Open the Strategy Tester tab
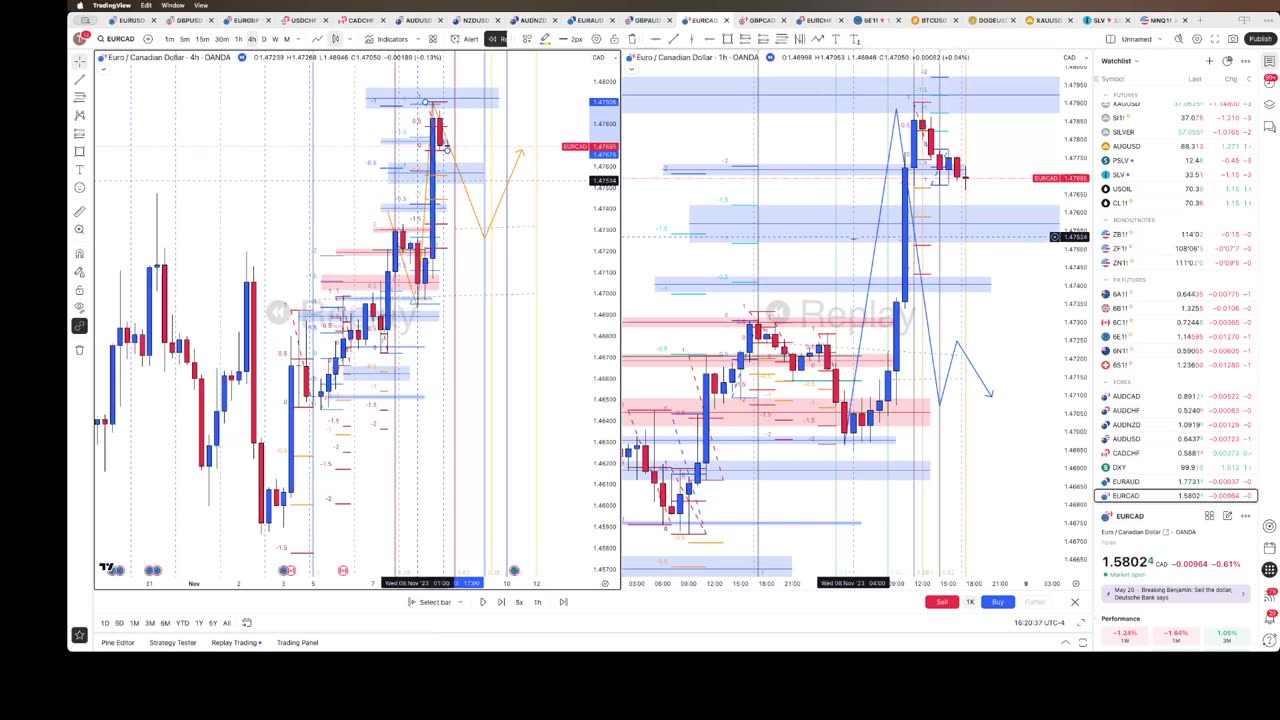1280x720 pixels. click(173, 643)
